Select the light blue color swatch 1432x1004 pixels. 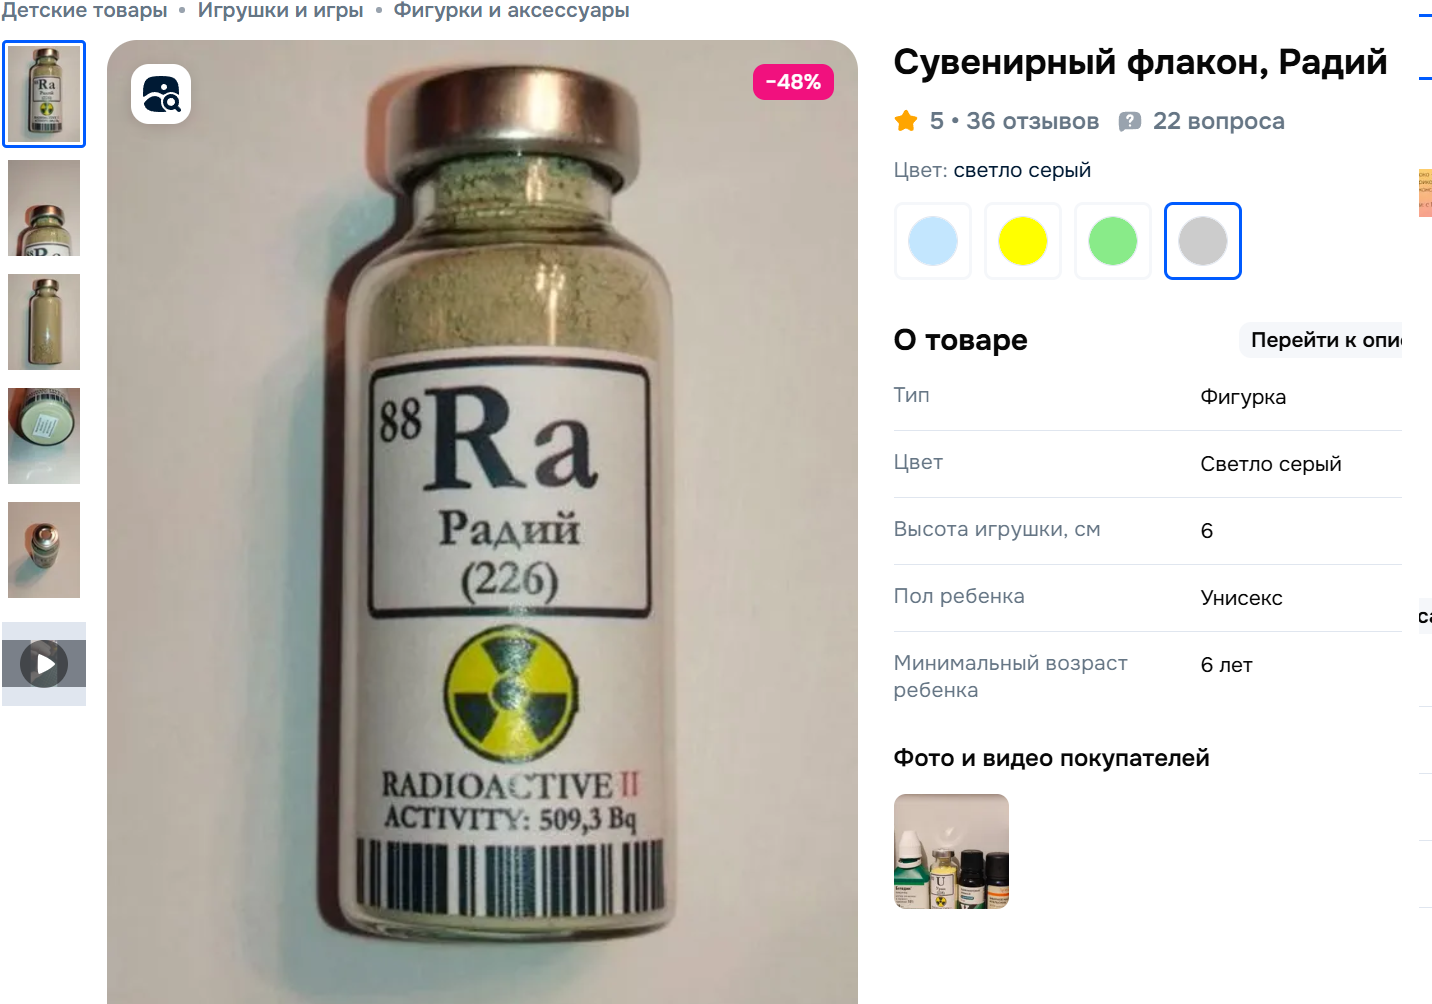[933, 241]
